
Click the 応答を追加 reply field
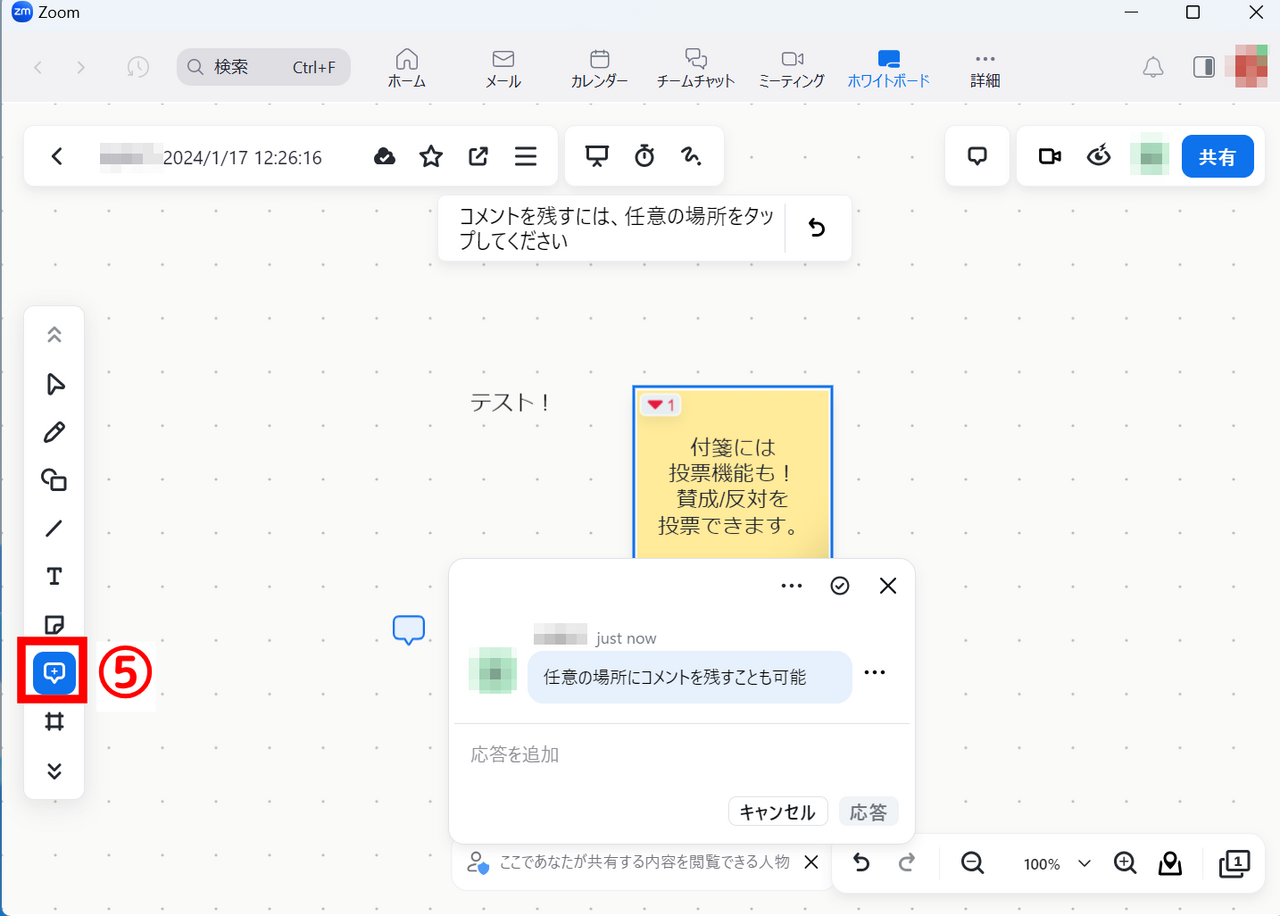[x=681, y=754]
